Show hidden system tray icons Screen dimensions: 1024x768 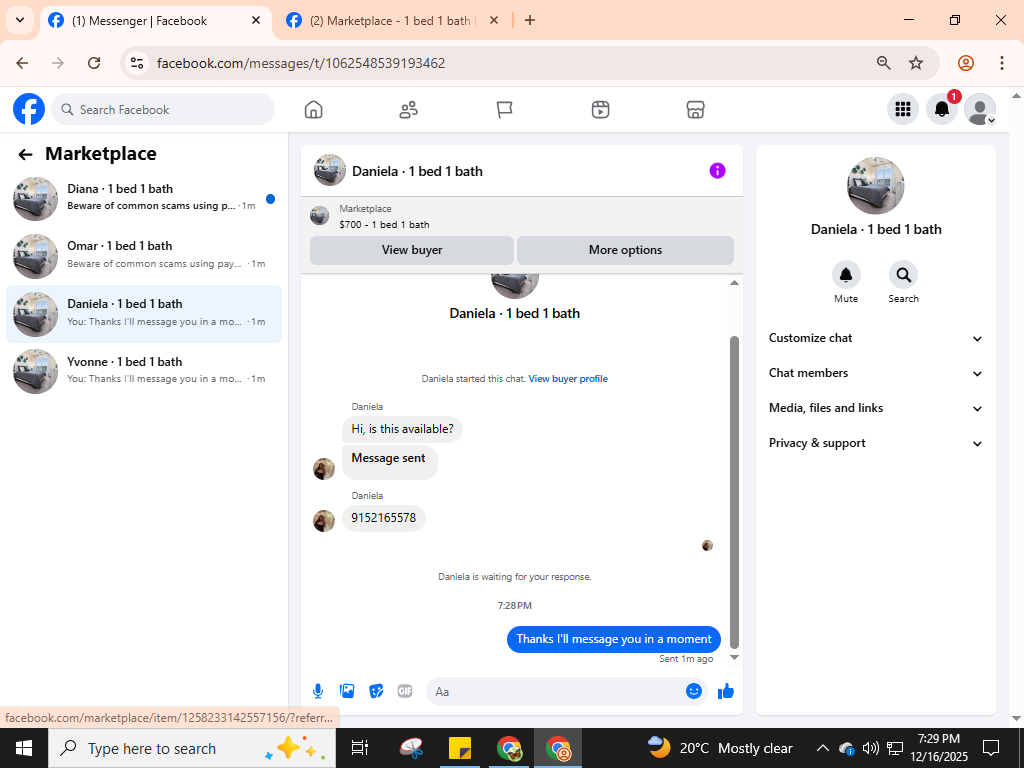pyautogui.click(x=823, y=748)
